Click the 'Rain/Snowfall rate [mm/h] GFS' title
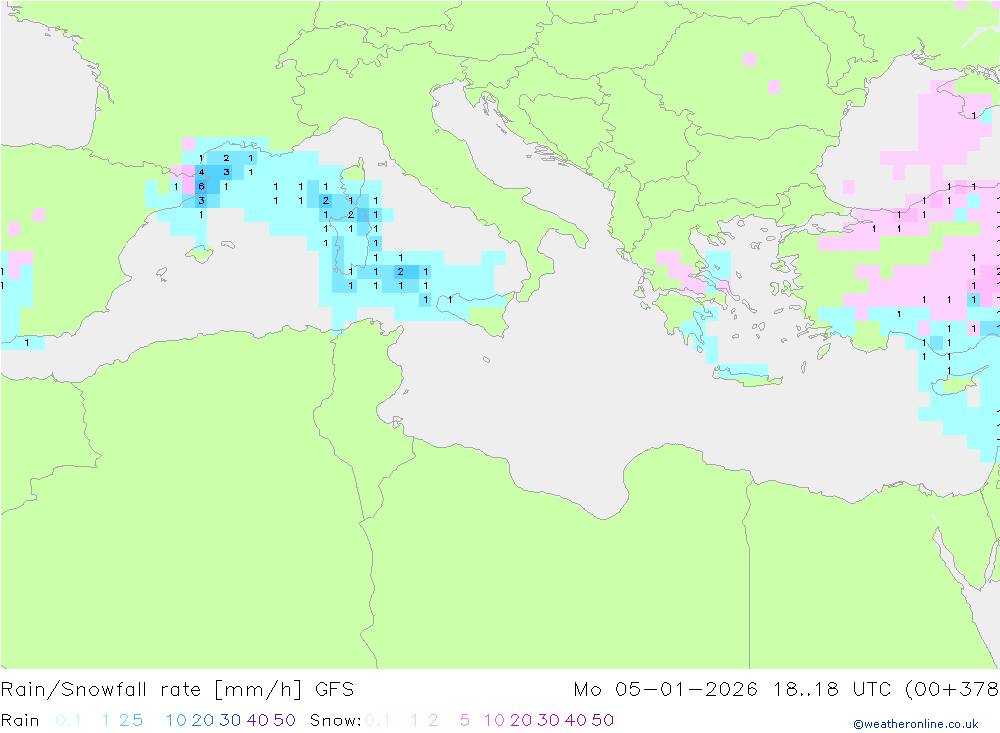 177,690
